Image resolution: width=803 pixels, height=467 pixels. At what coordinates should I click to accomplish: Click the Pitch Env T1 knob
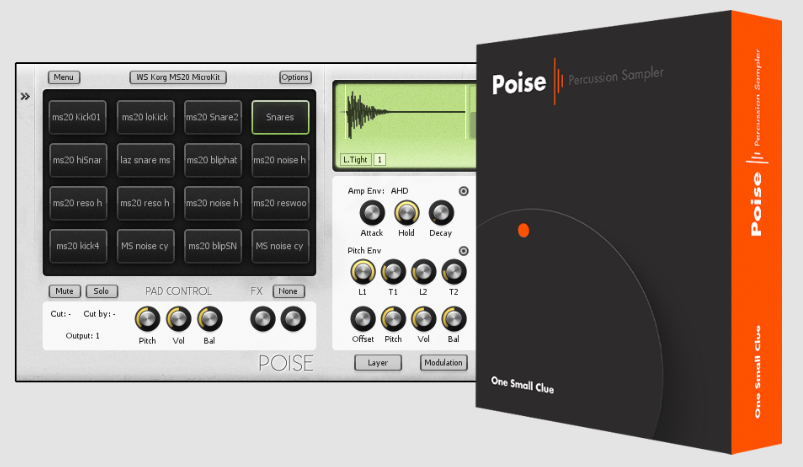tap(393, 272)
